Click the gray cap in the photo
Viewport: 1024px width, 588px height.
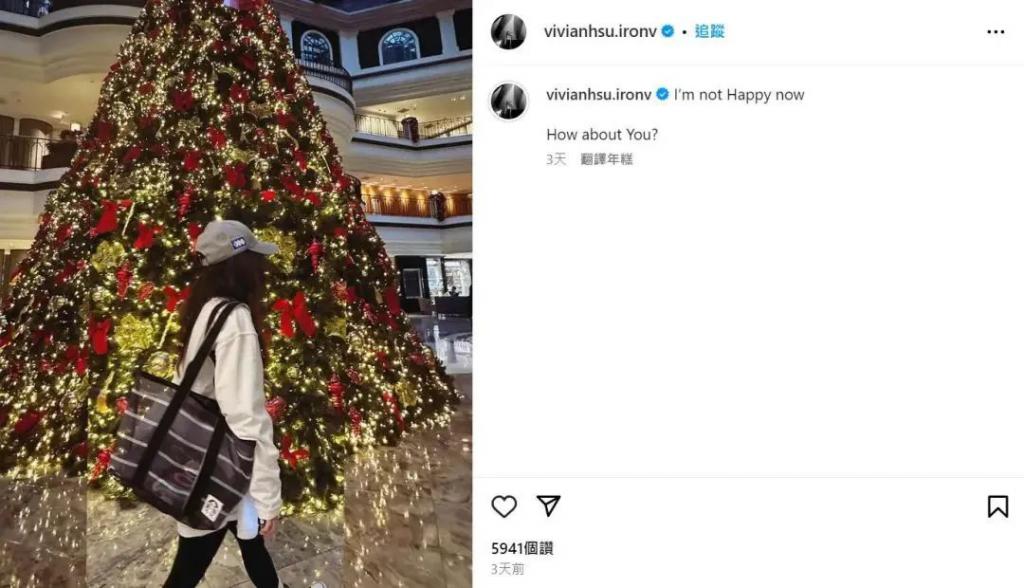pyautogui.click(x=234, y=242)
